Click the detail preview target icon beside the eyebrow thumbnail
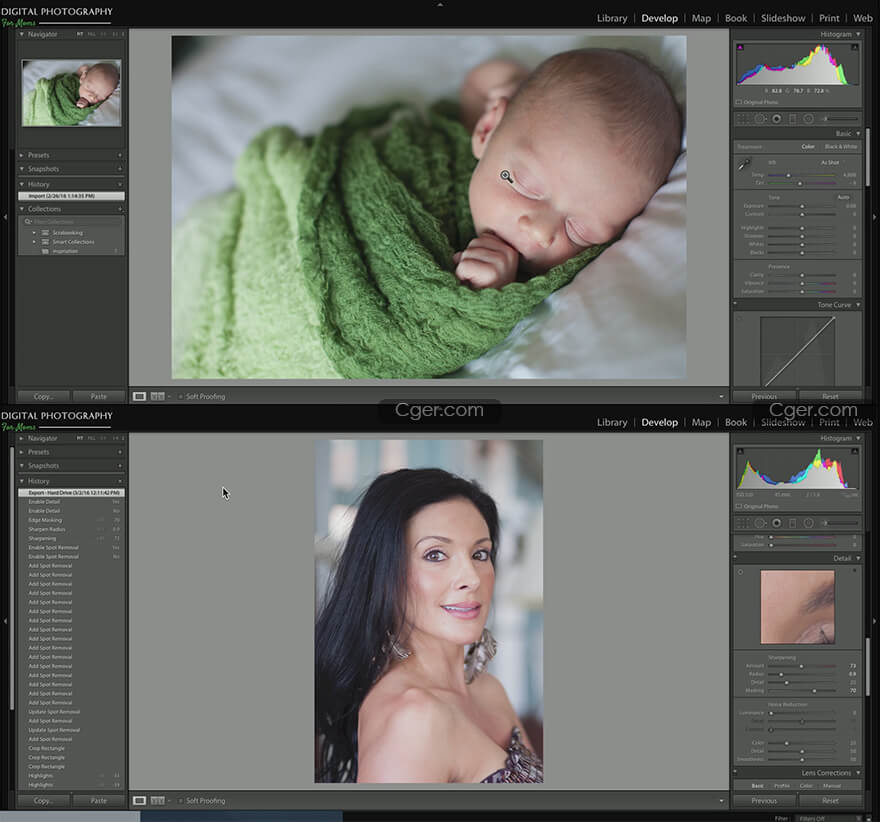The height and width of the screenshot is (822, 880). tap(740, 572)
